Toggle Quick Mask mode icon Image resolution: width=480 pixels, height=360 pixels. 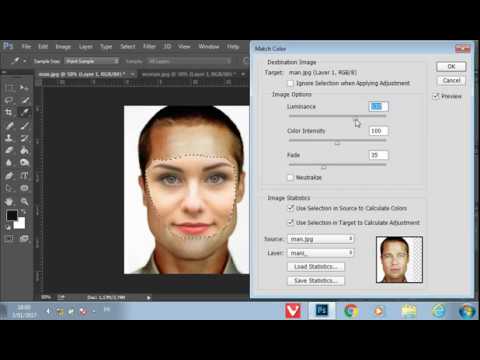pos(9,238)
